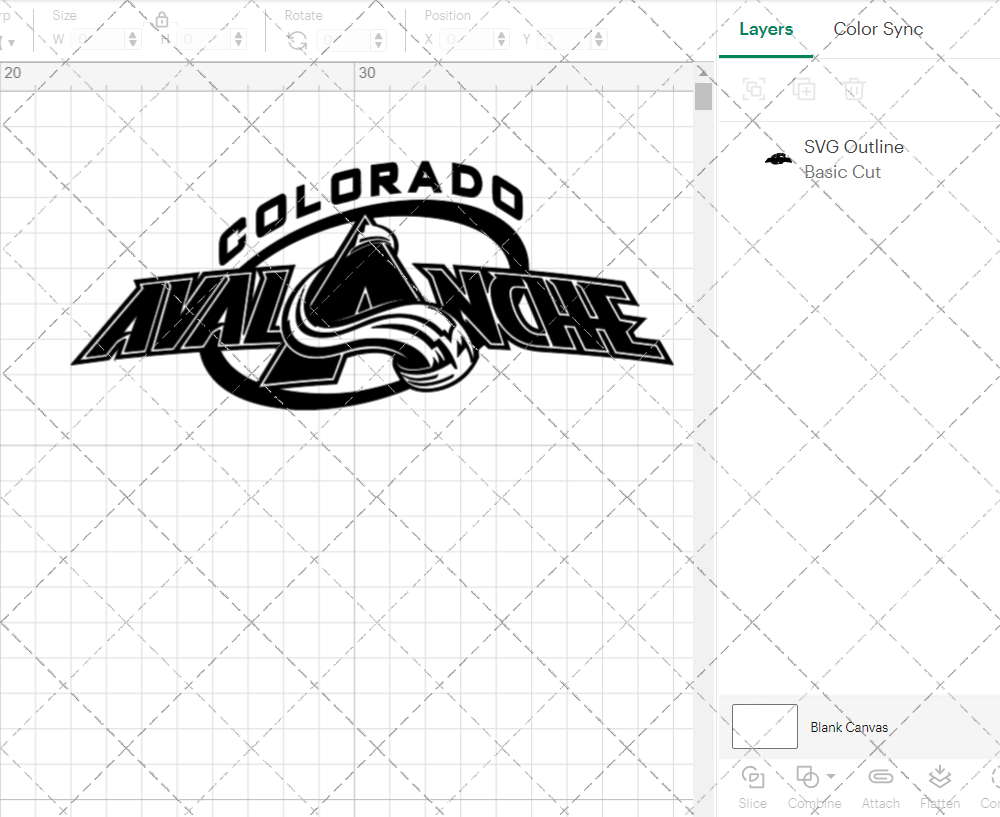Select the Blank Canvas label
This screenshot has height=817, width=1000.
tap(849, 727)
